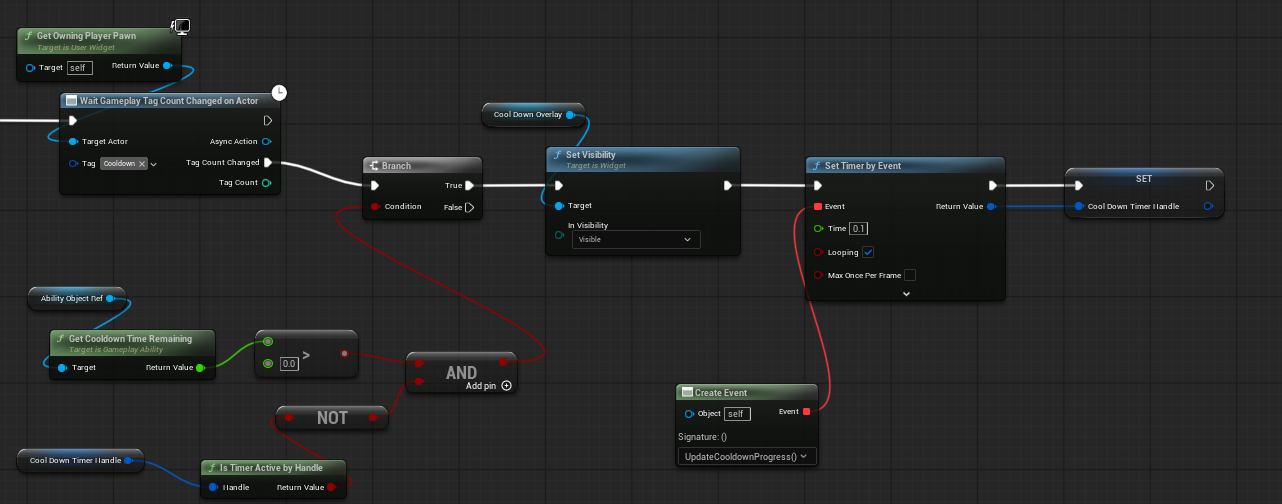Click the Event output pin on Create Event

point(806,412)
